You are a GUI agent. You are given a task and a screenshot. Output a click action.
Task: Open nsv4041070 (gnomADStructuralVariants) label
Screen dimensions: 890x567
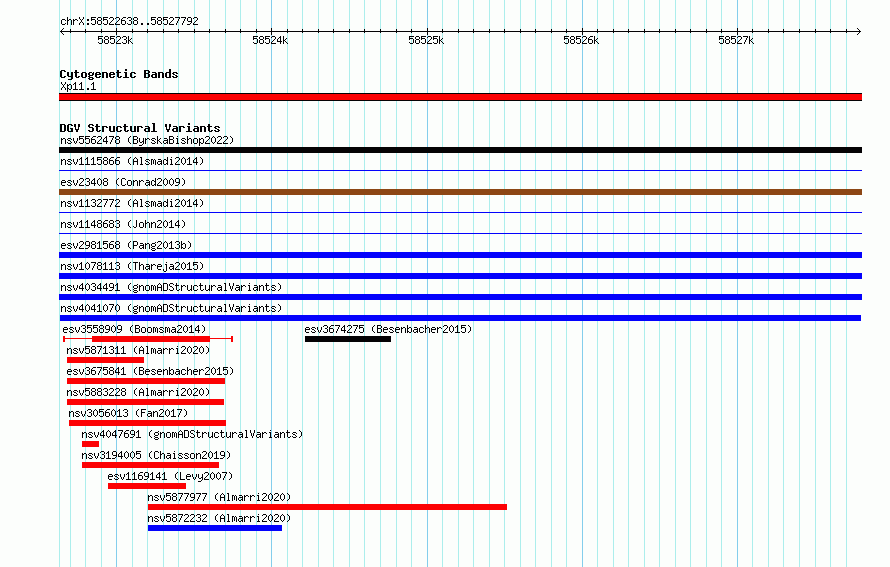tap(171, 308)
